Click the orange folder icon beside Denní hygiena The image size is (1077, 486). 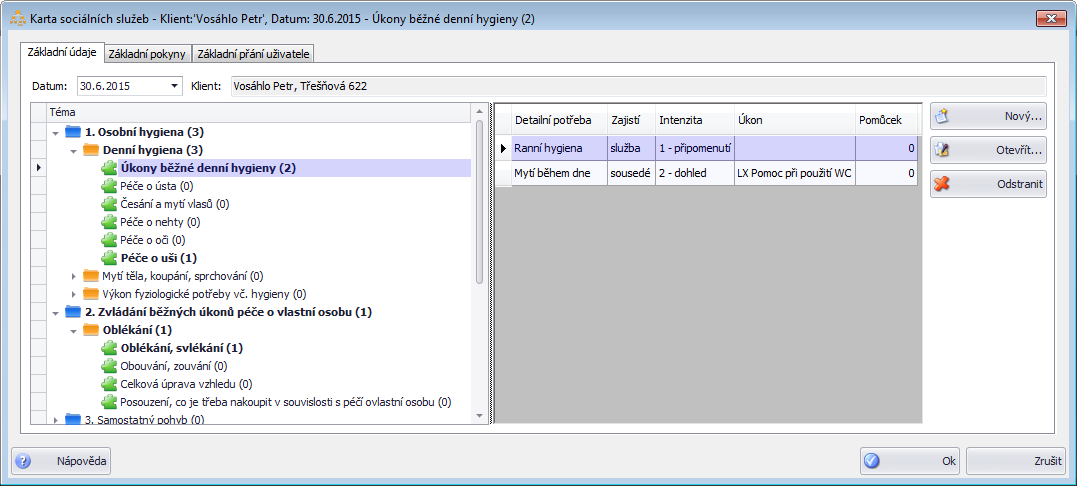point(91,150)
